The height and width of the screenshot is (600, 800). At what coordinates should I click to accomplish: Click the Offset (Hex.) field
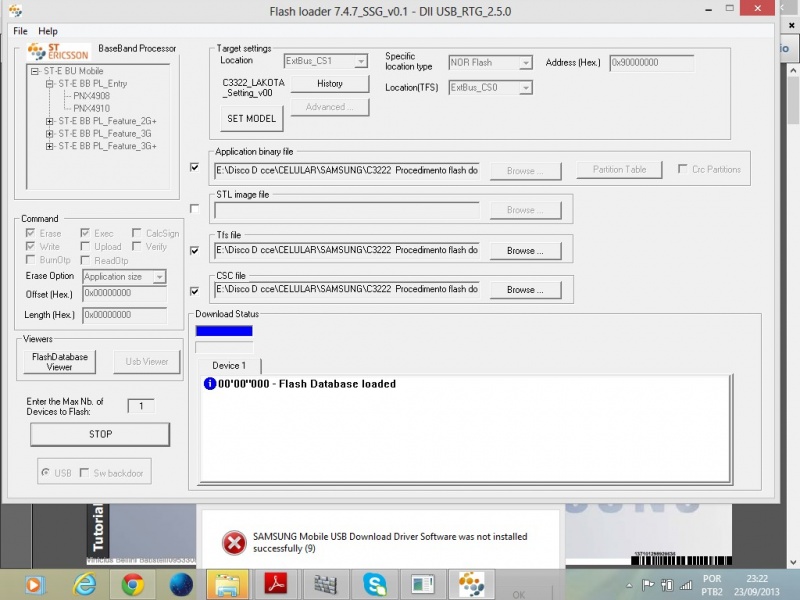124,293
